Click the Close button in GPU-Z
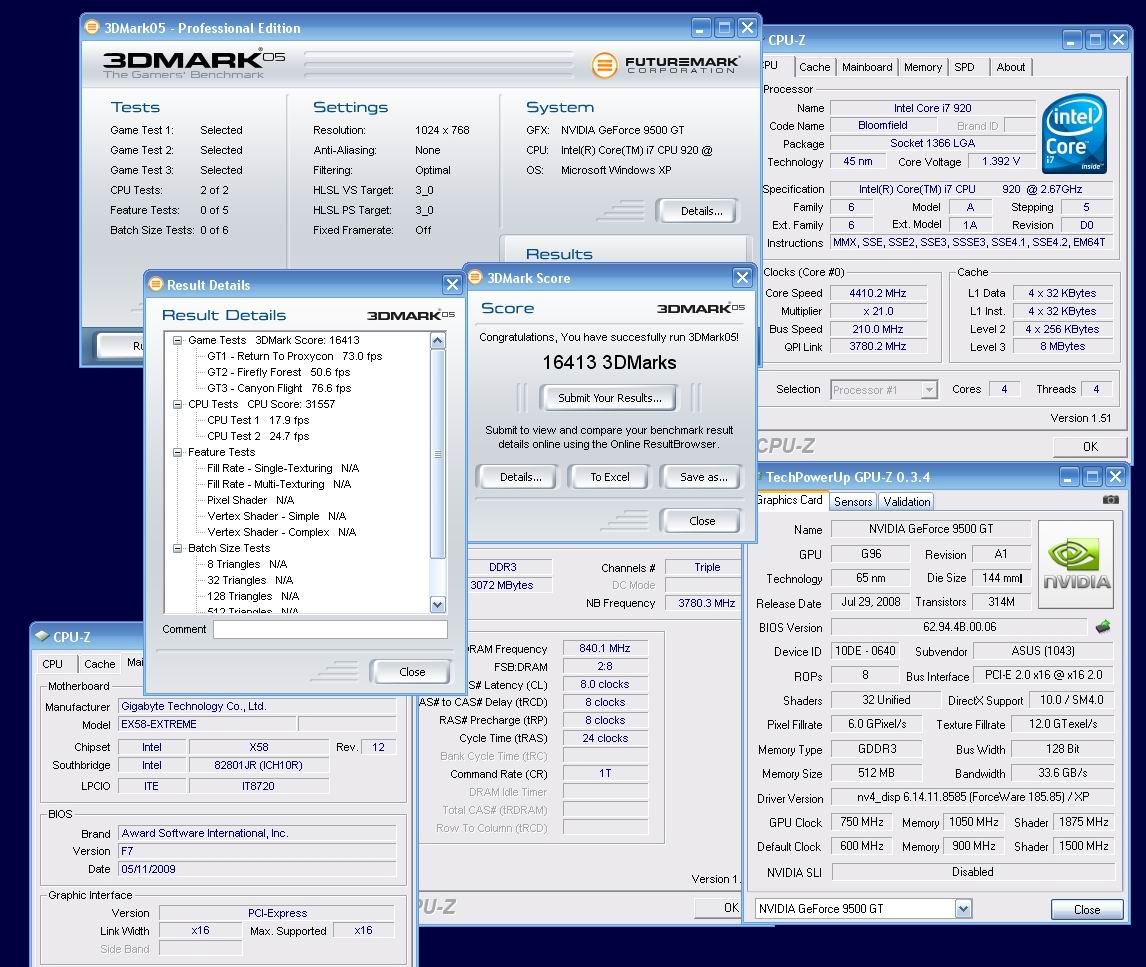 [x=1086, y=909]
